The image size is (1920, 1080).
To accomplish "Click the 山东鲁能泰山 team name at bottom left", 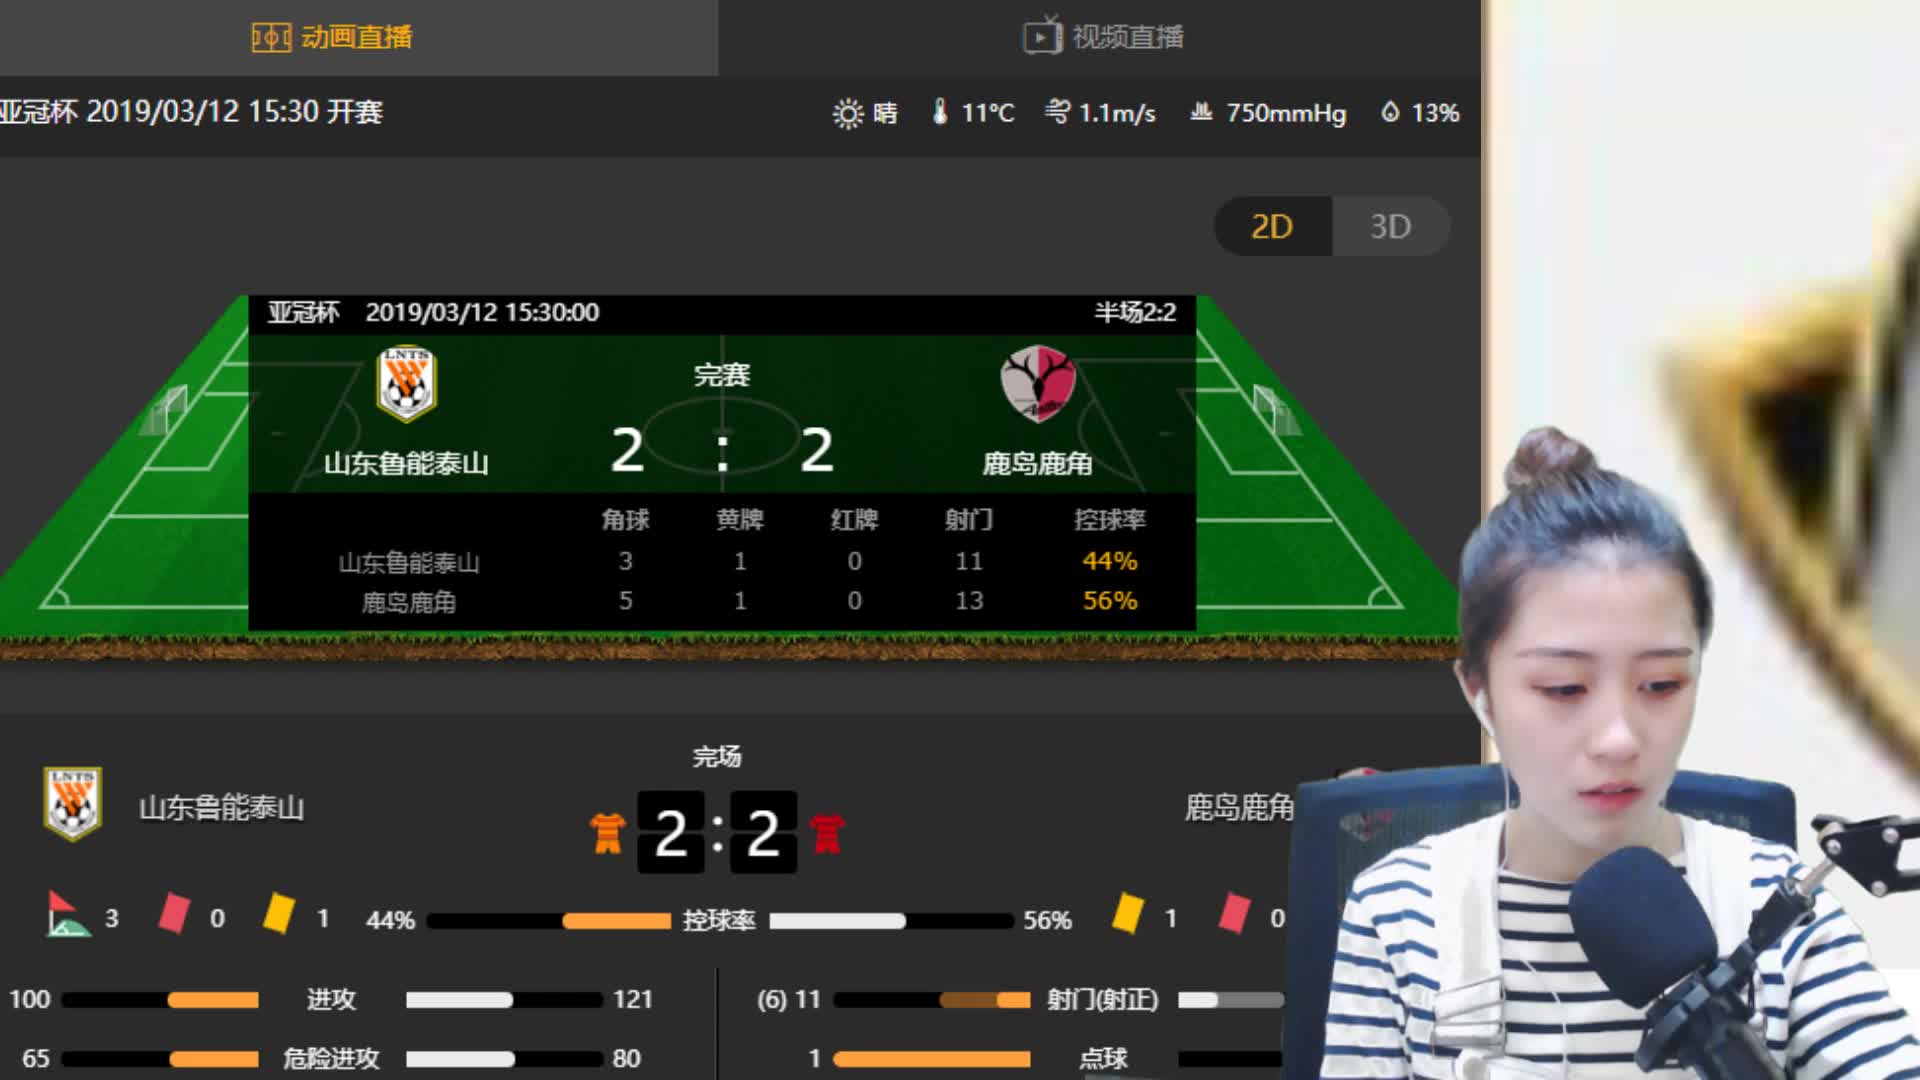I will click(221, 808).
